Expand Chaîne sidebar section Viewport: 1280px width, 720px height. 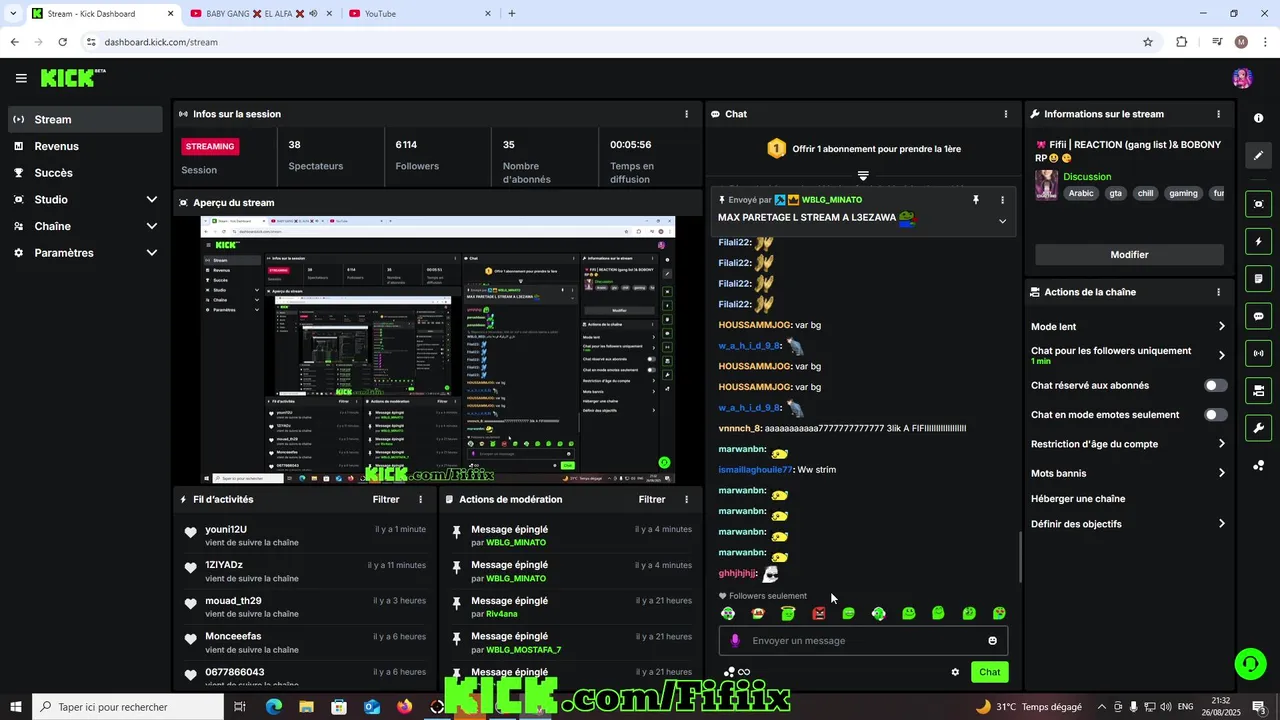pyautogui.click(x=152, y=226)
